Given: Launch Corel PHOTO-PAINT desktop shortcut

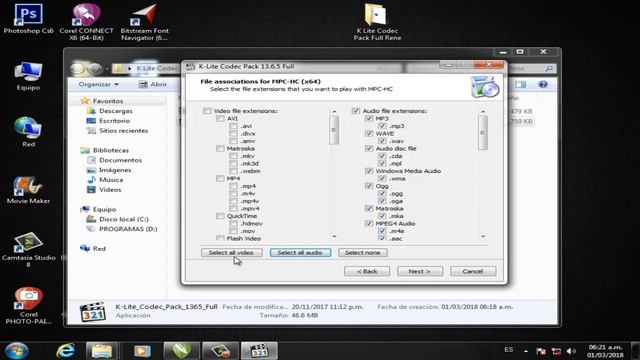Looking at the screenshot, I should click(28, 306).
